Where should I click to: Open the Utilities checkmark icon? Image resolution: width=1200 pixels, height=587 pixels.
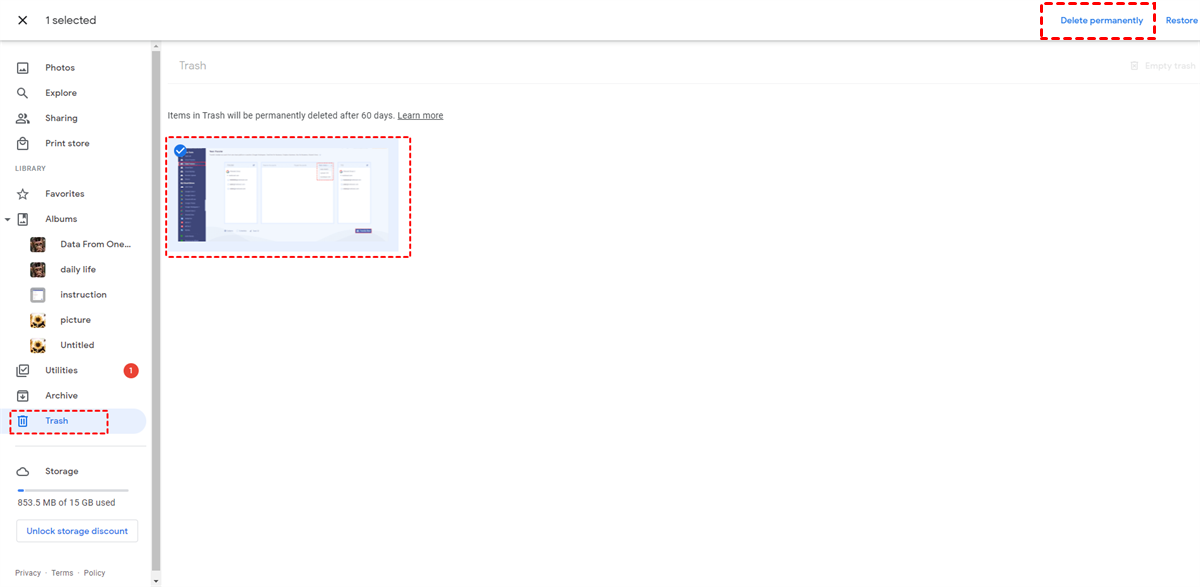(23, 370)
